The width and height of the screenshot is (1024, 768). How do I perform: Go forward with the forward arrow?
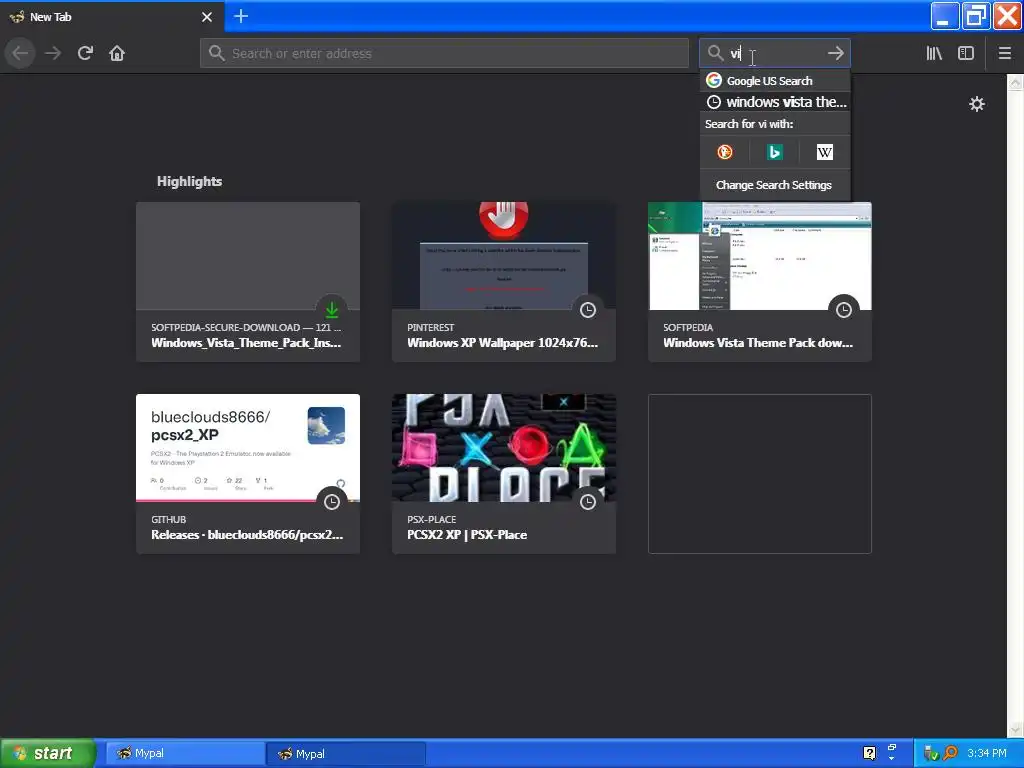(x=53, y=53)
